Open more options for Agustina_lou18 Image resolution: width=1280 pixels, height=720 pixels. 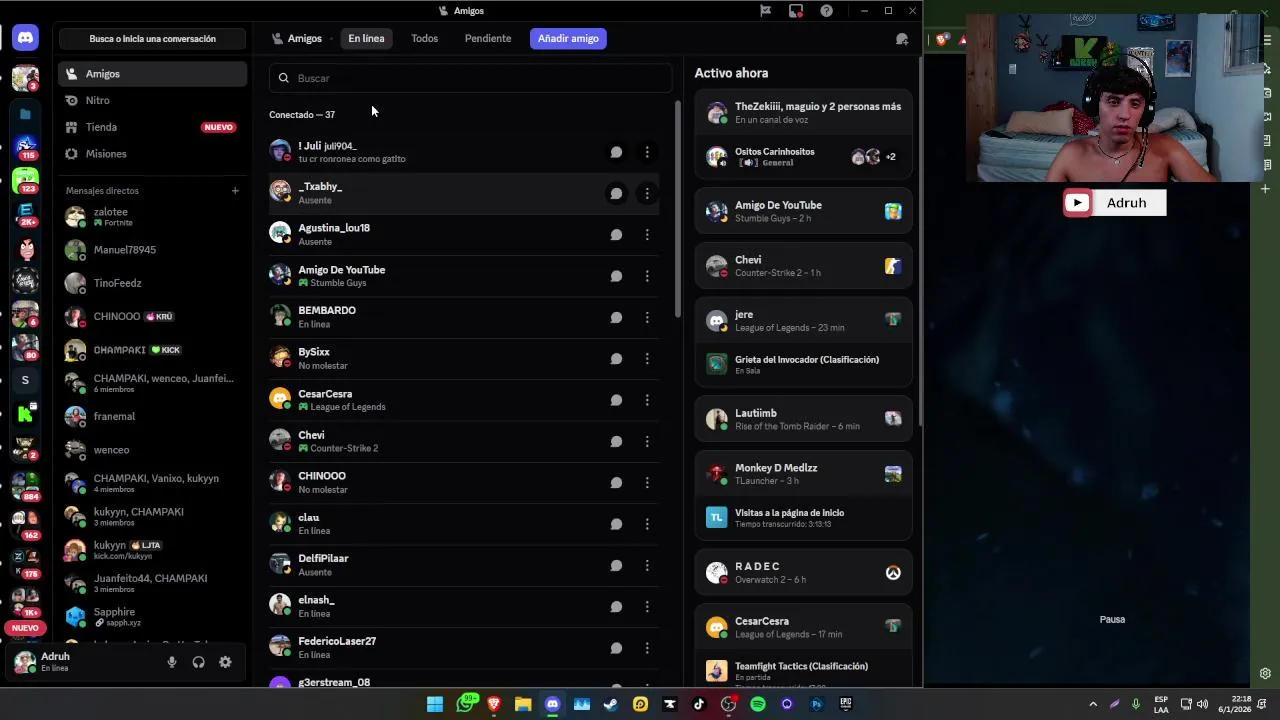tap(647, 234)
